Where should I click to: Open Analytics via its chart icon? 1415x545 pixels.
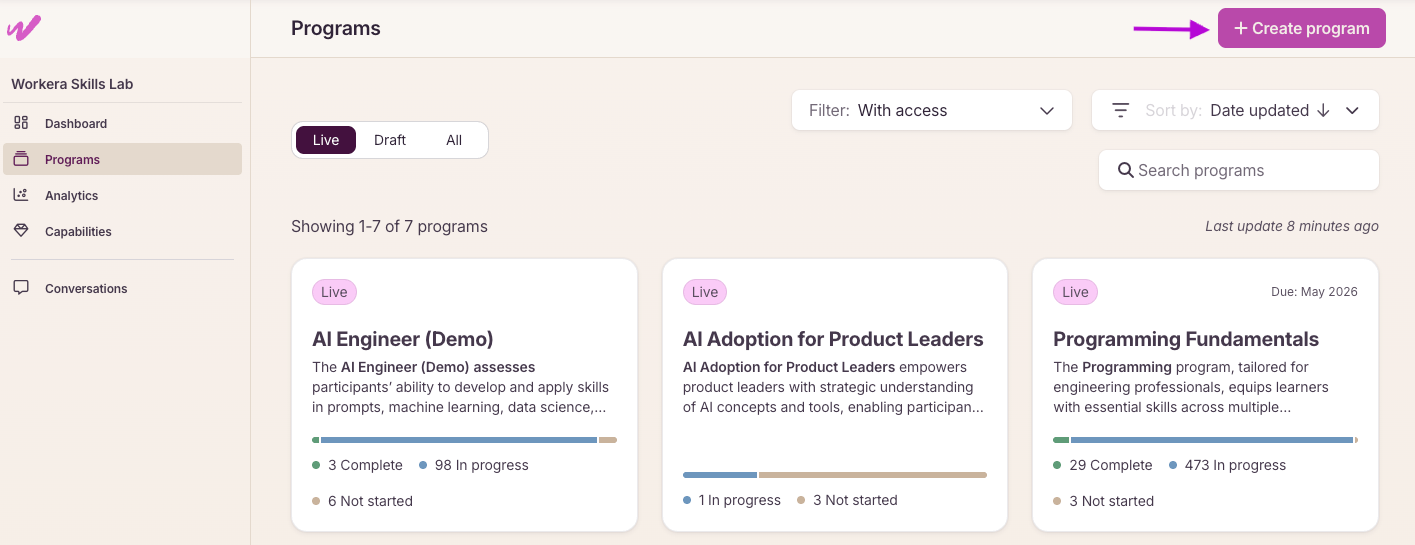pos(21,195)
